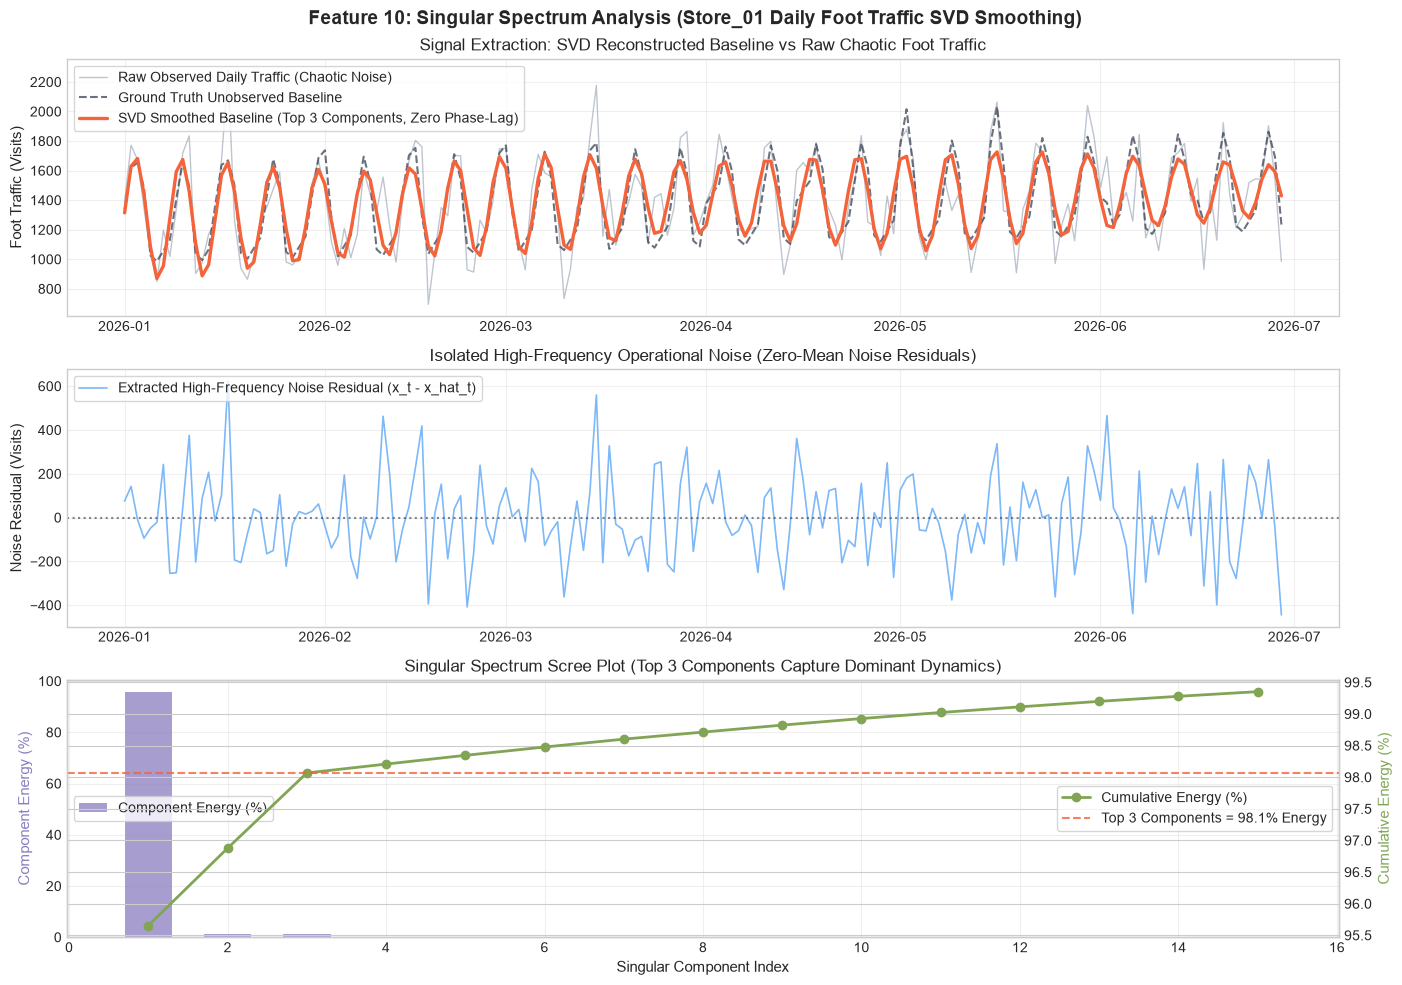
Task: Click the cumulative energy marker at component 8
Action: [703, 732]
